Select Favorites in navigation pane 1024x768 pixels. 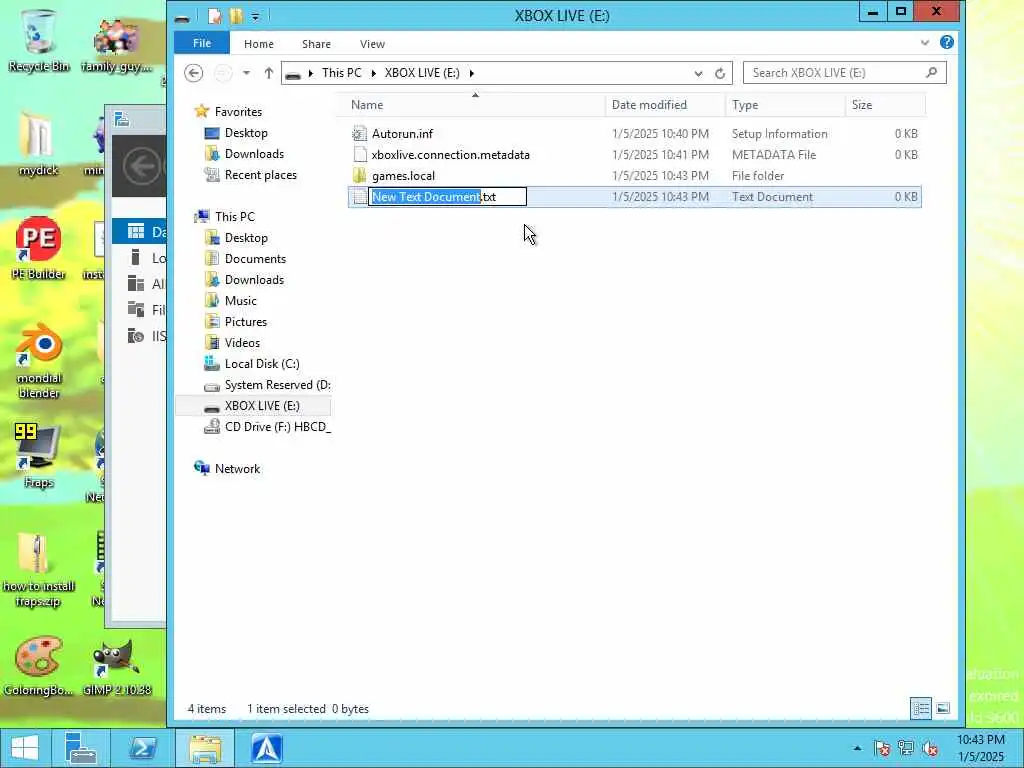click(238, 112)
